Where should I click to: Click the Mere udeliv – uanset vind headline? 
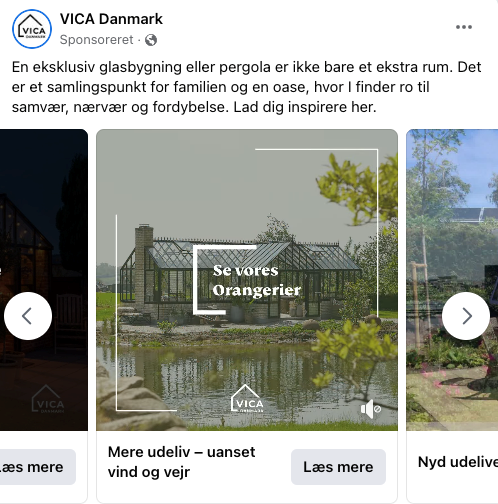[182, 462]
